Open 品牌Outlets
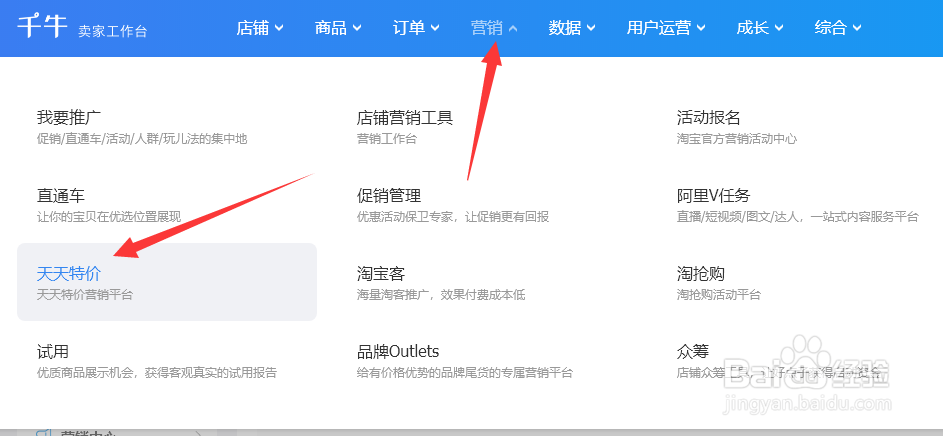 398,351
